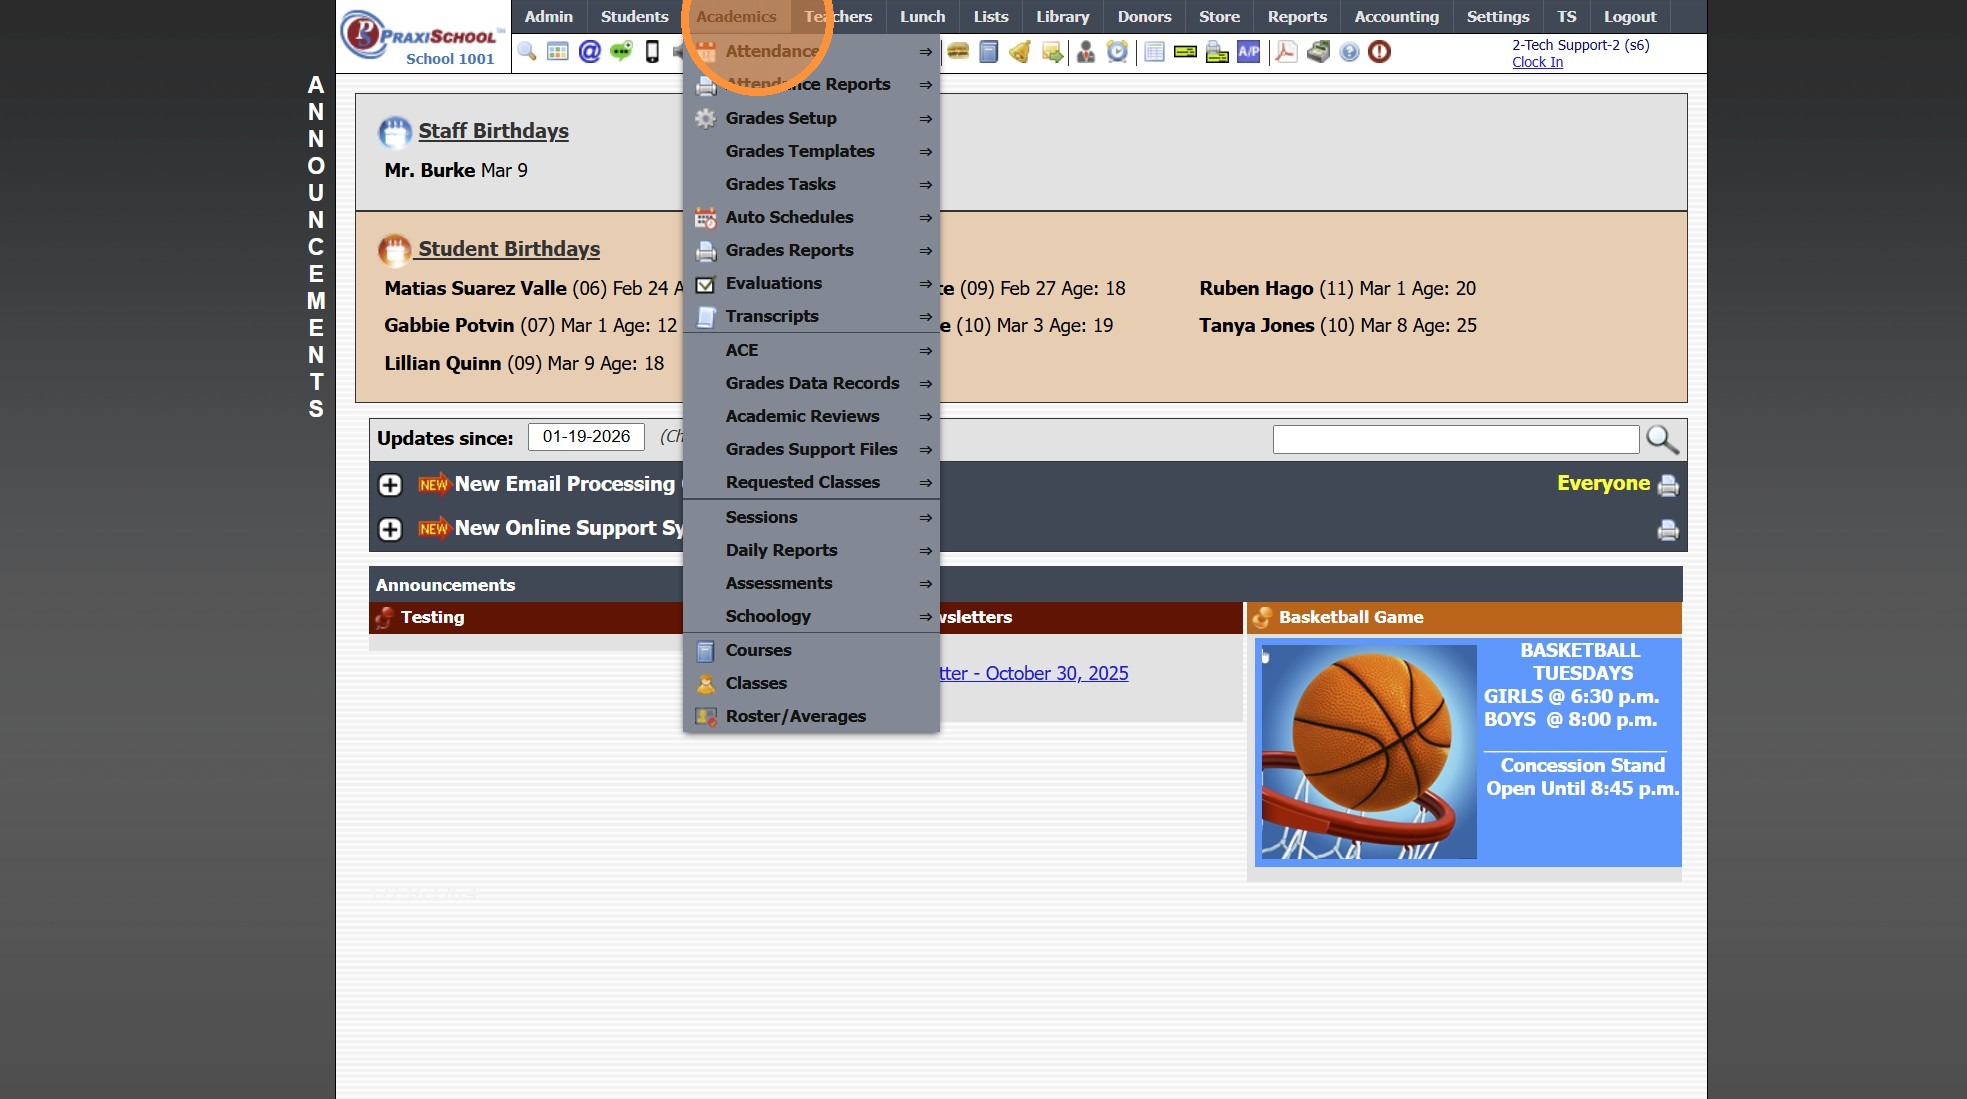Click the hamburger lunch toolbar icon

pyautogui.click(x=958, y=52)
